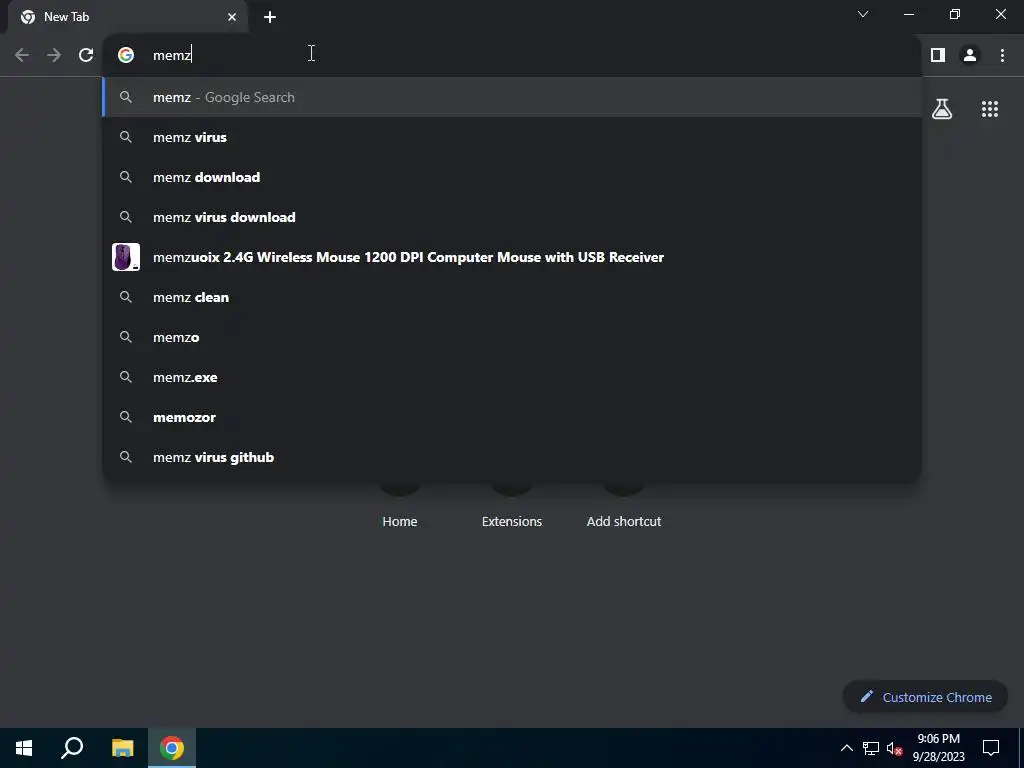Launch File Explorer from taskbar
This screenshot has height=768, width=1024.
click(x=122, y=748)
